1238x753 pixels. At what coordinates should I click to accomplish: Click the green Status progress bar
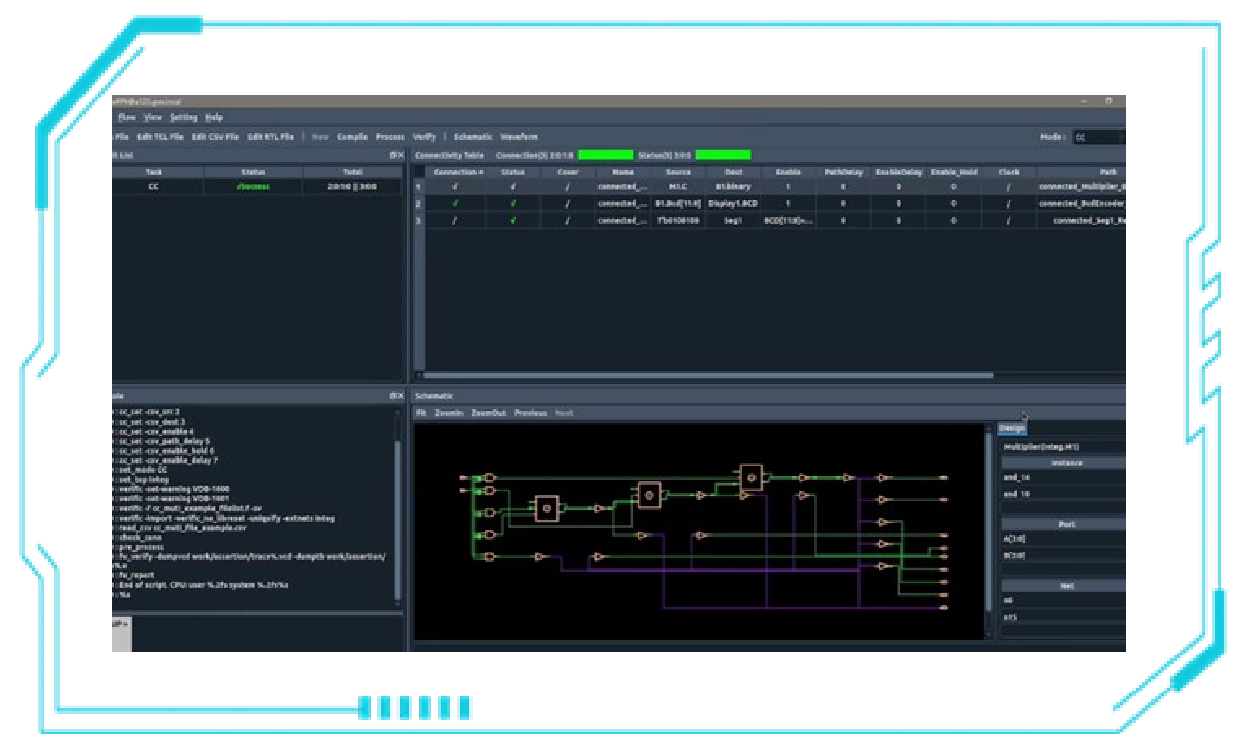coord(722,155)
